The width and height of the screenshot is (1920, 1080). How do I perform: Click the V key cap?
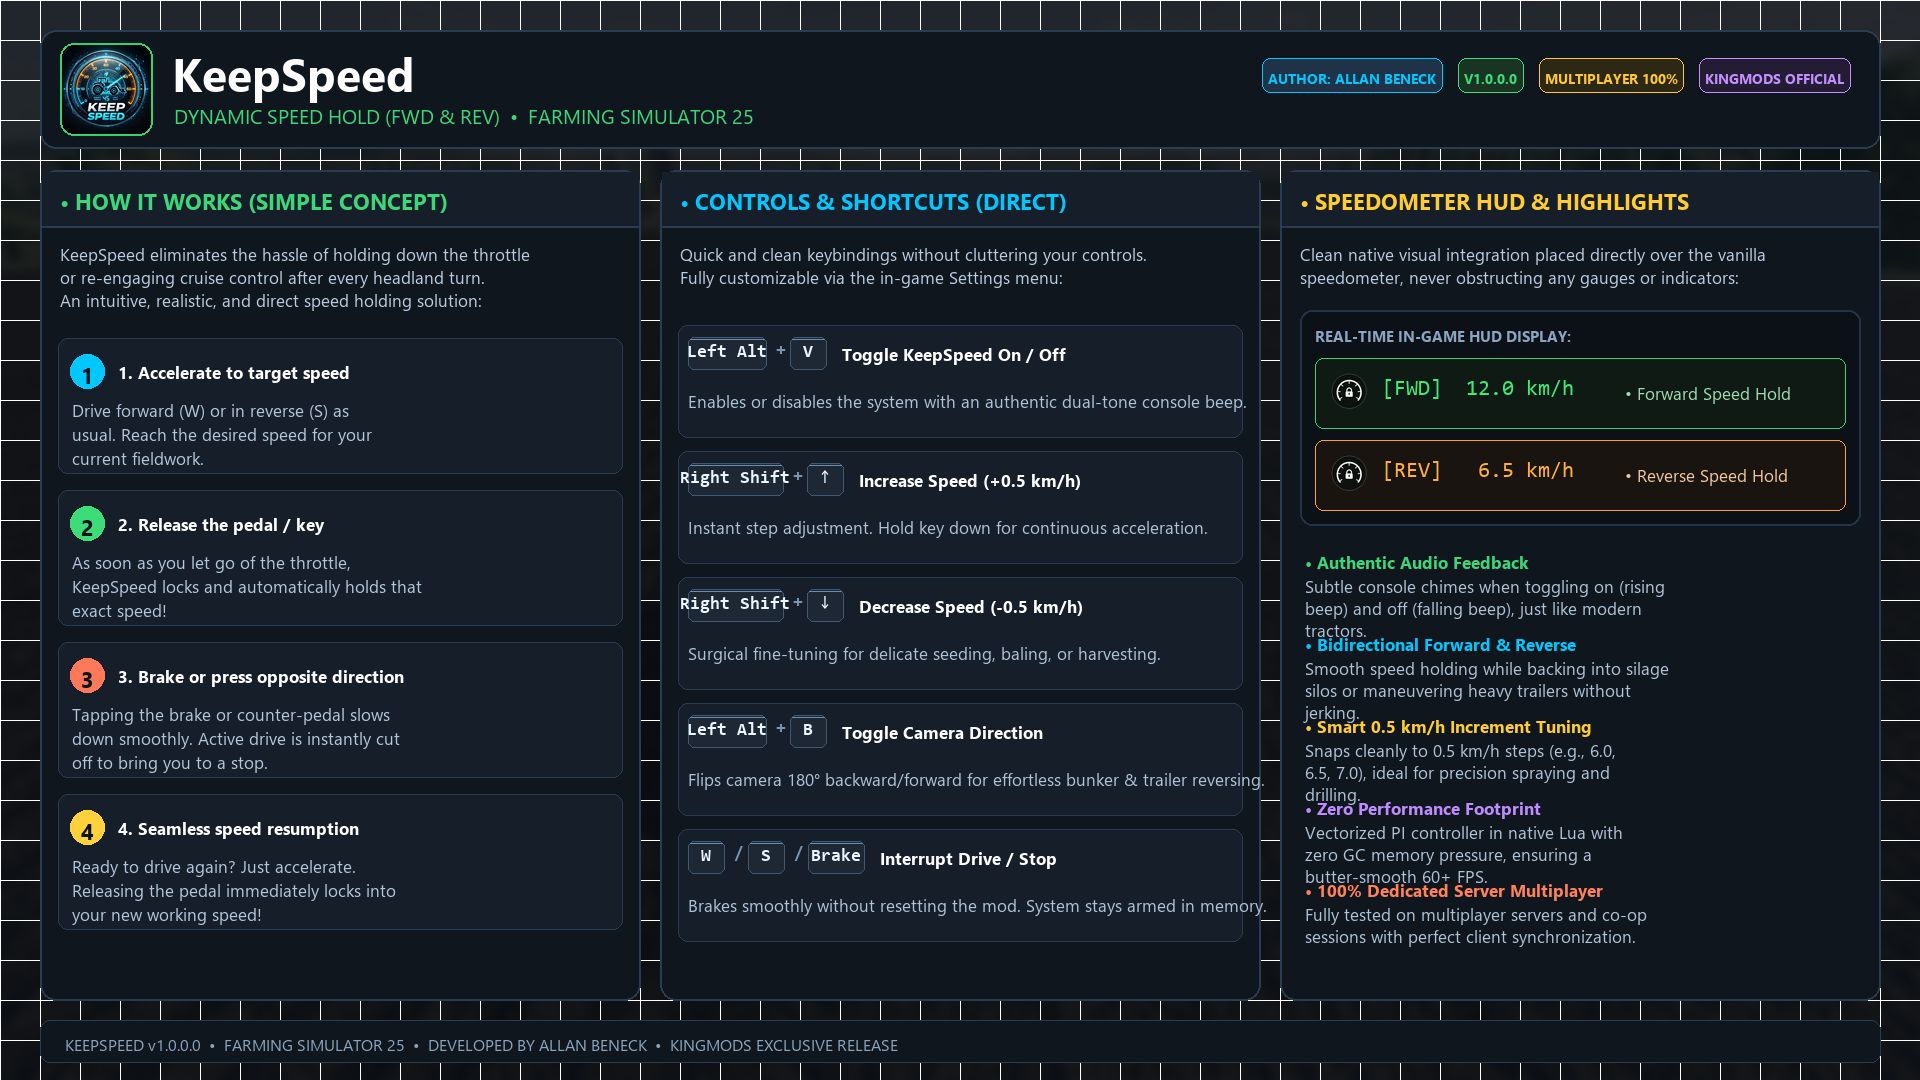point(808,353)
